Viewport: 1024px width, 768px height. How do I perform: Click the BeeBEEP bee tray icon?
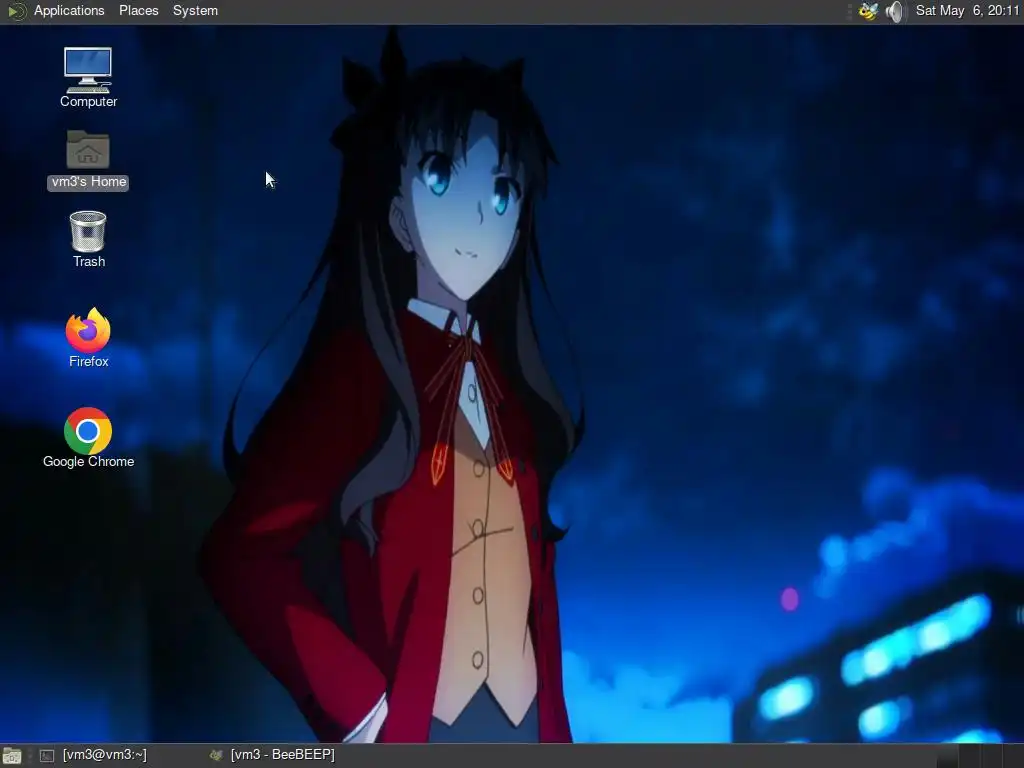869,11
